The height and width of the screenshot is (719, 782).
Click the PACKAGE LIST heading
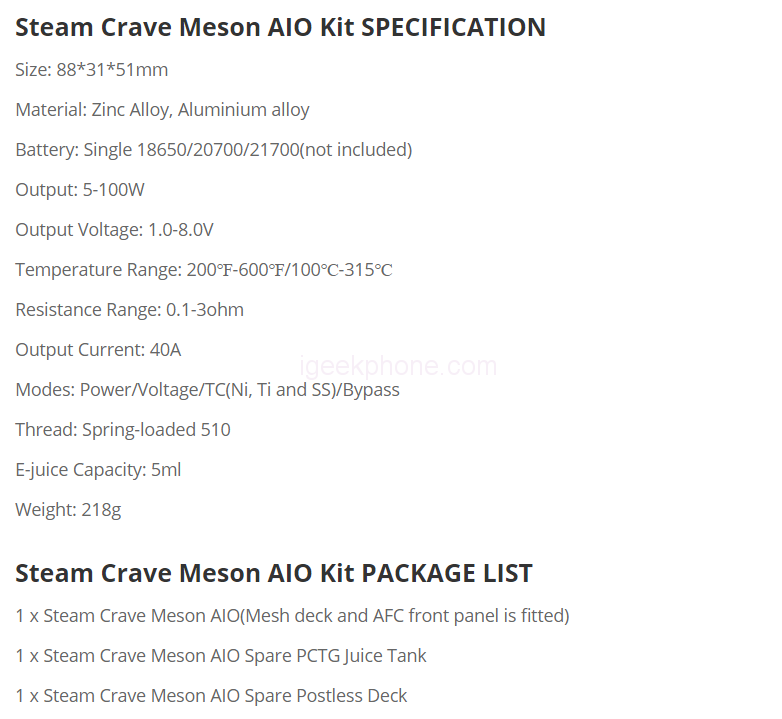[x=273, y=573]
